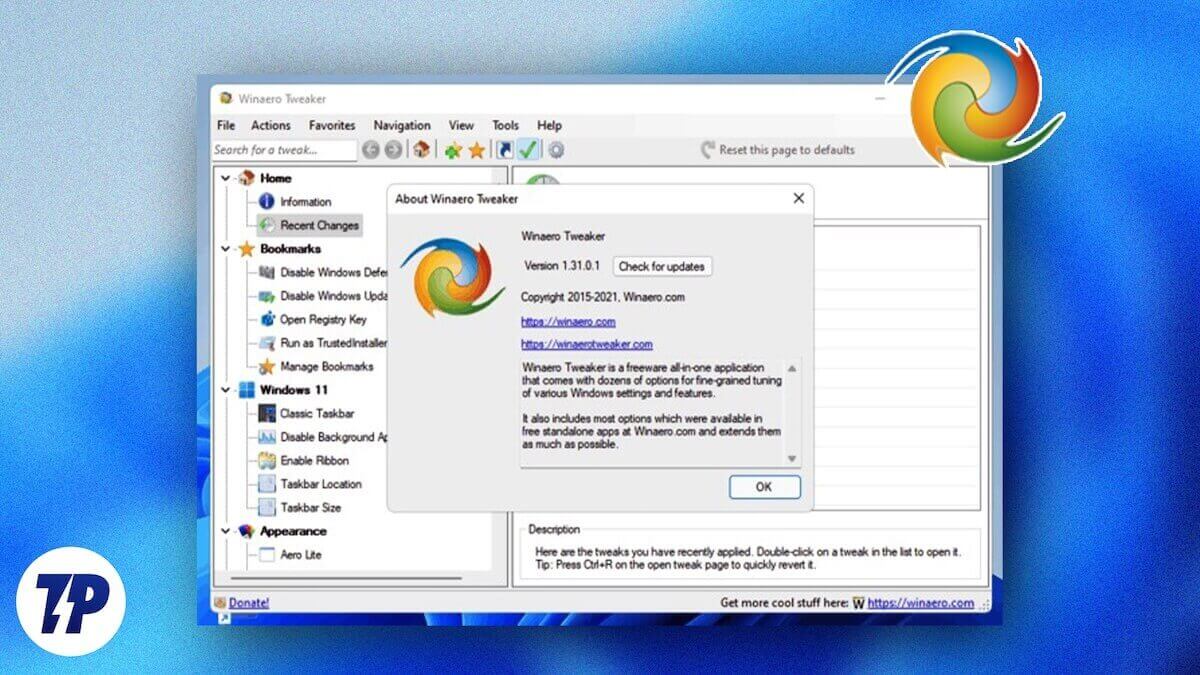Click the Bookmarks category star icon
Viewport: 1200px width, 675px height.
coord(246,249)
